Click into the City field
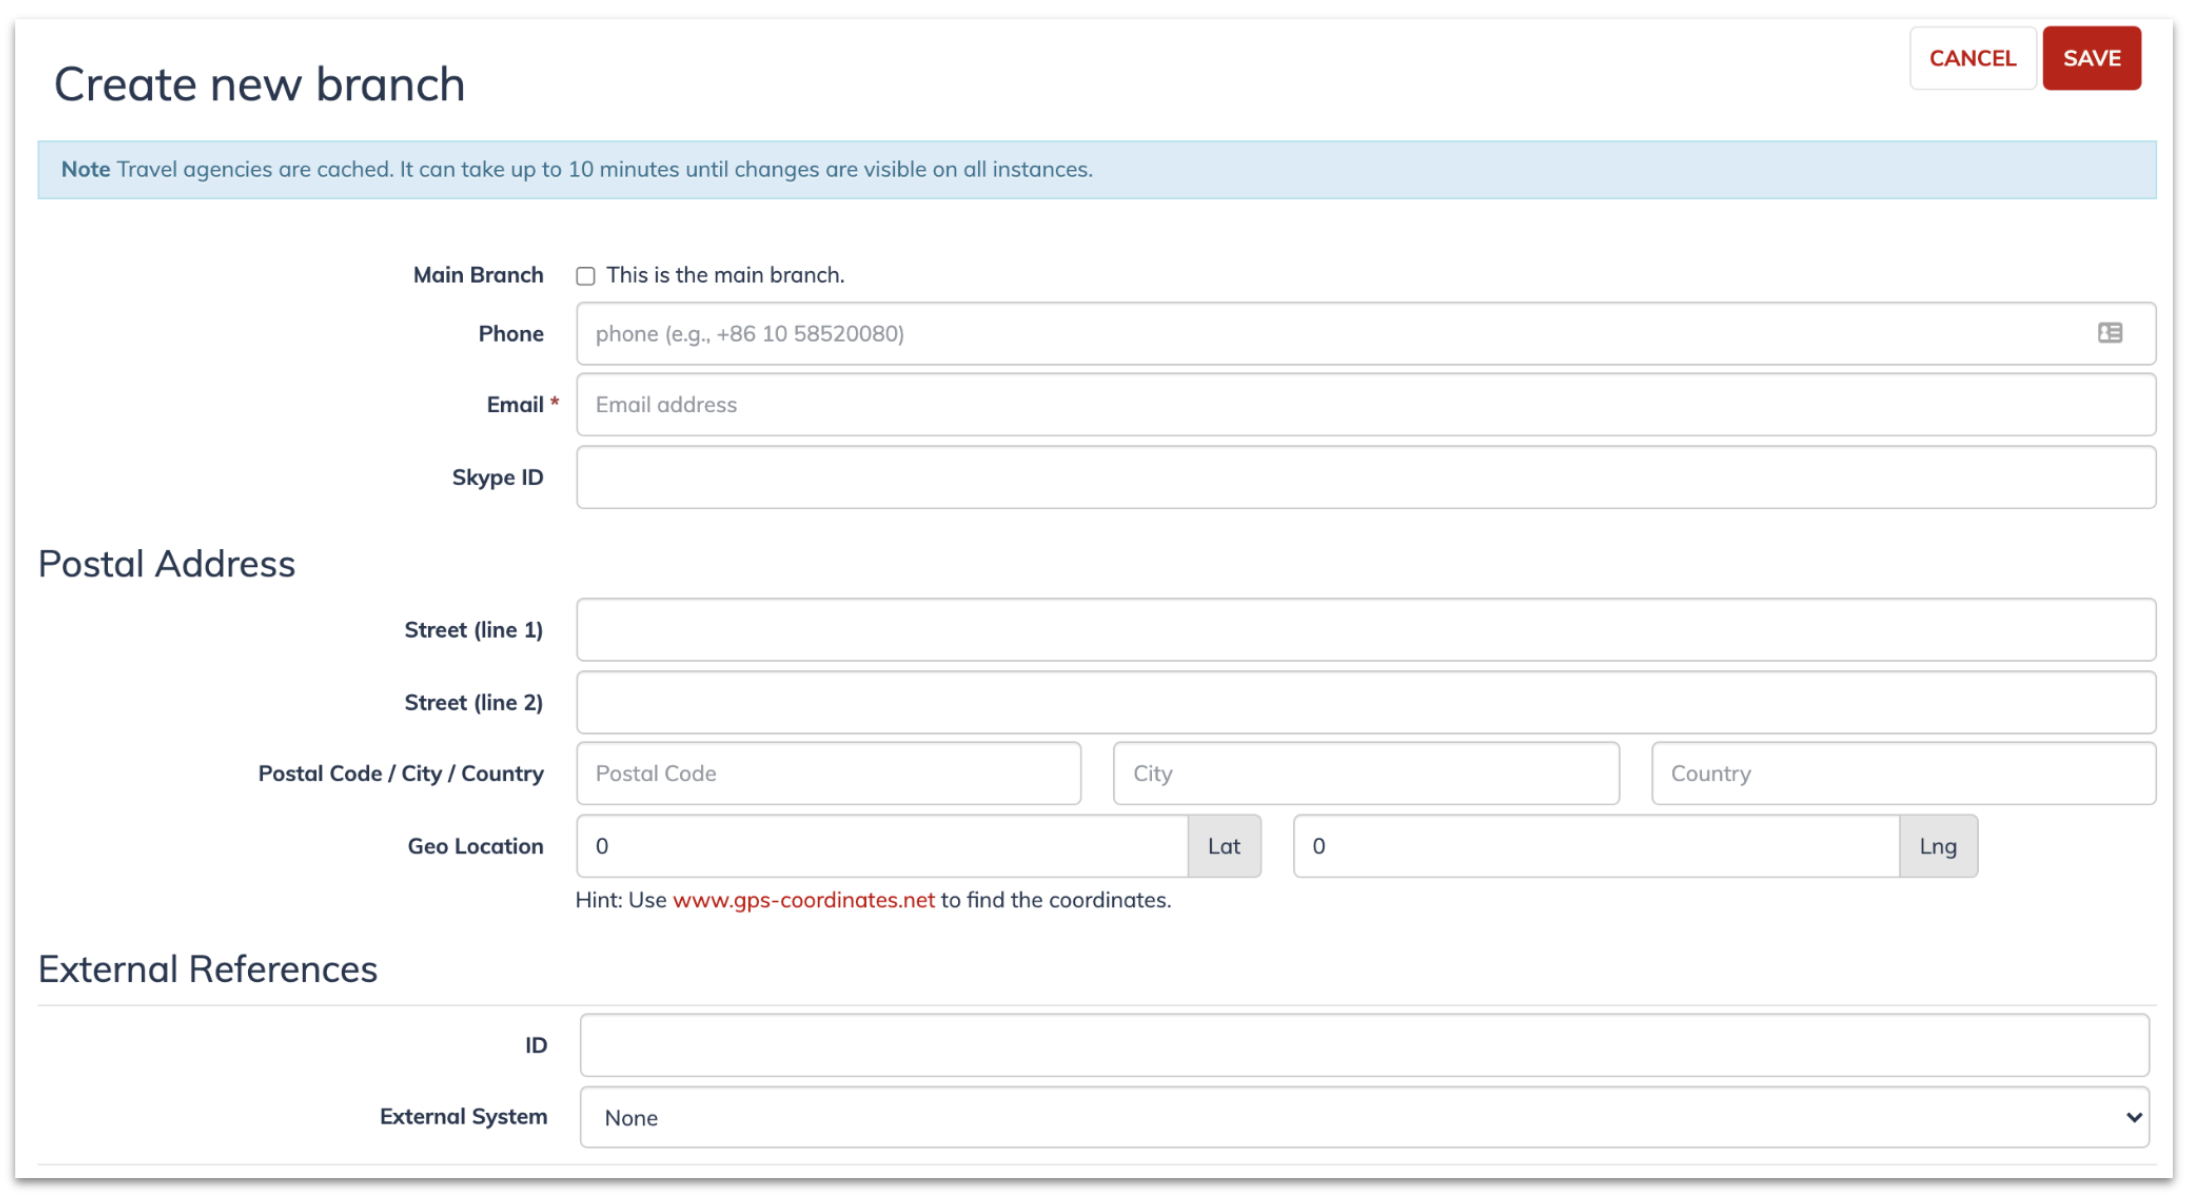Image resolution: width=2190 pixels, height=1196 pixels. click(x=1366, y=773)
